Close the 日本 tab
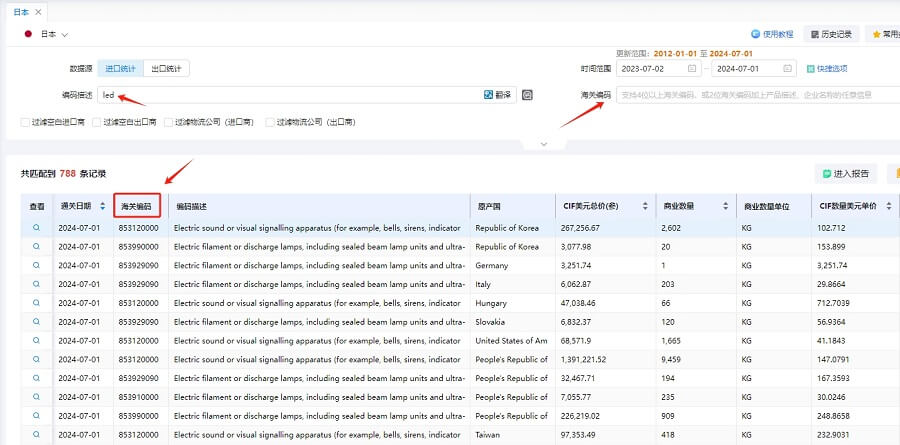The image size is (900, 445). 38,11
